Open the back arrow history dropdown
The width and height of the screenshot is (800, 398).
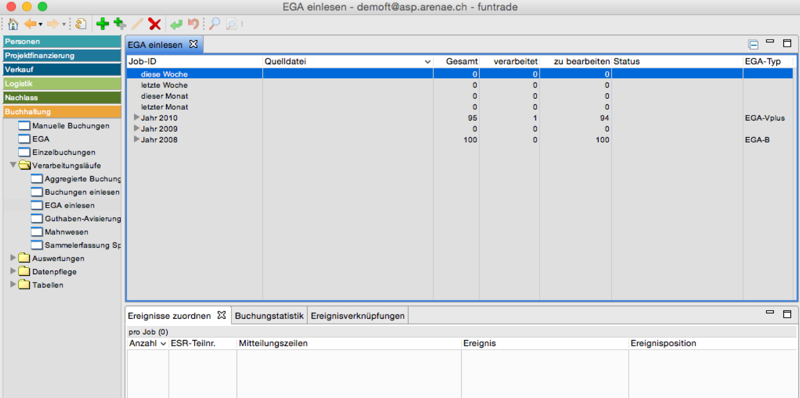point(40,24)
